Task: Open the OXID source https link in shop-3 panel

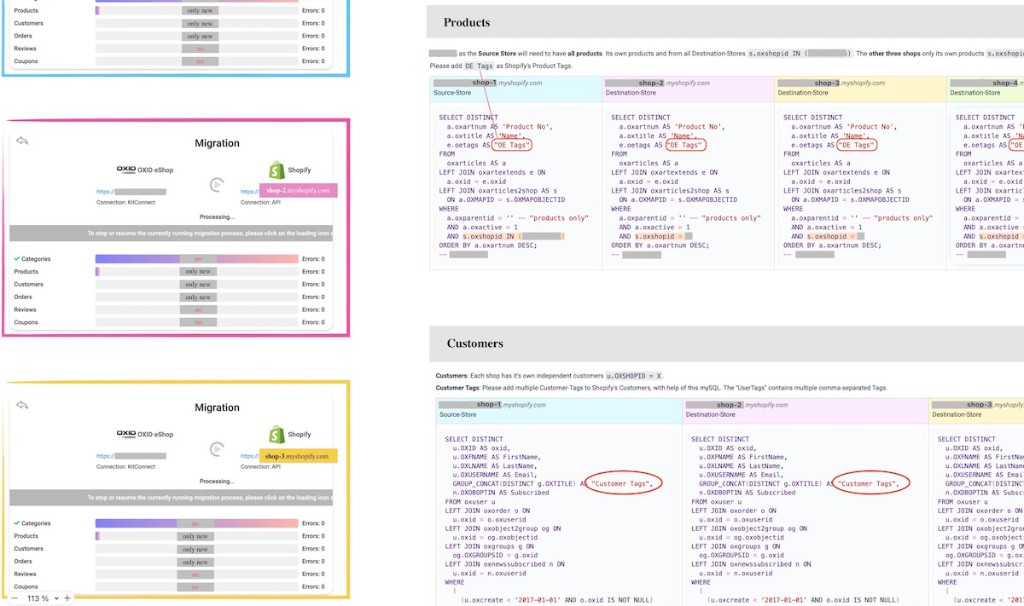Action: pyautogui.click(x=131, y=456)
